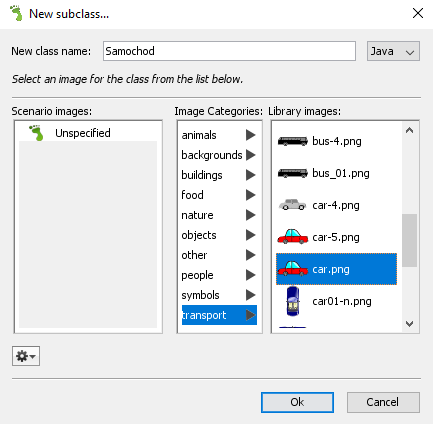Pick the gray car-4.png icon
The height and width of the screenshot is (424, 433).
tap(292, 205)
